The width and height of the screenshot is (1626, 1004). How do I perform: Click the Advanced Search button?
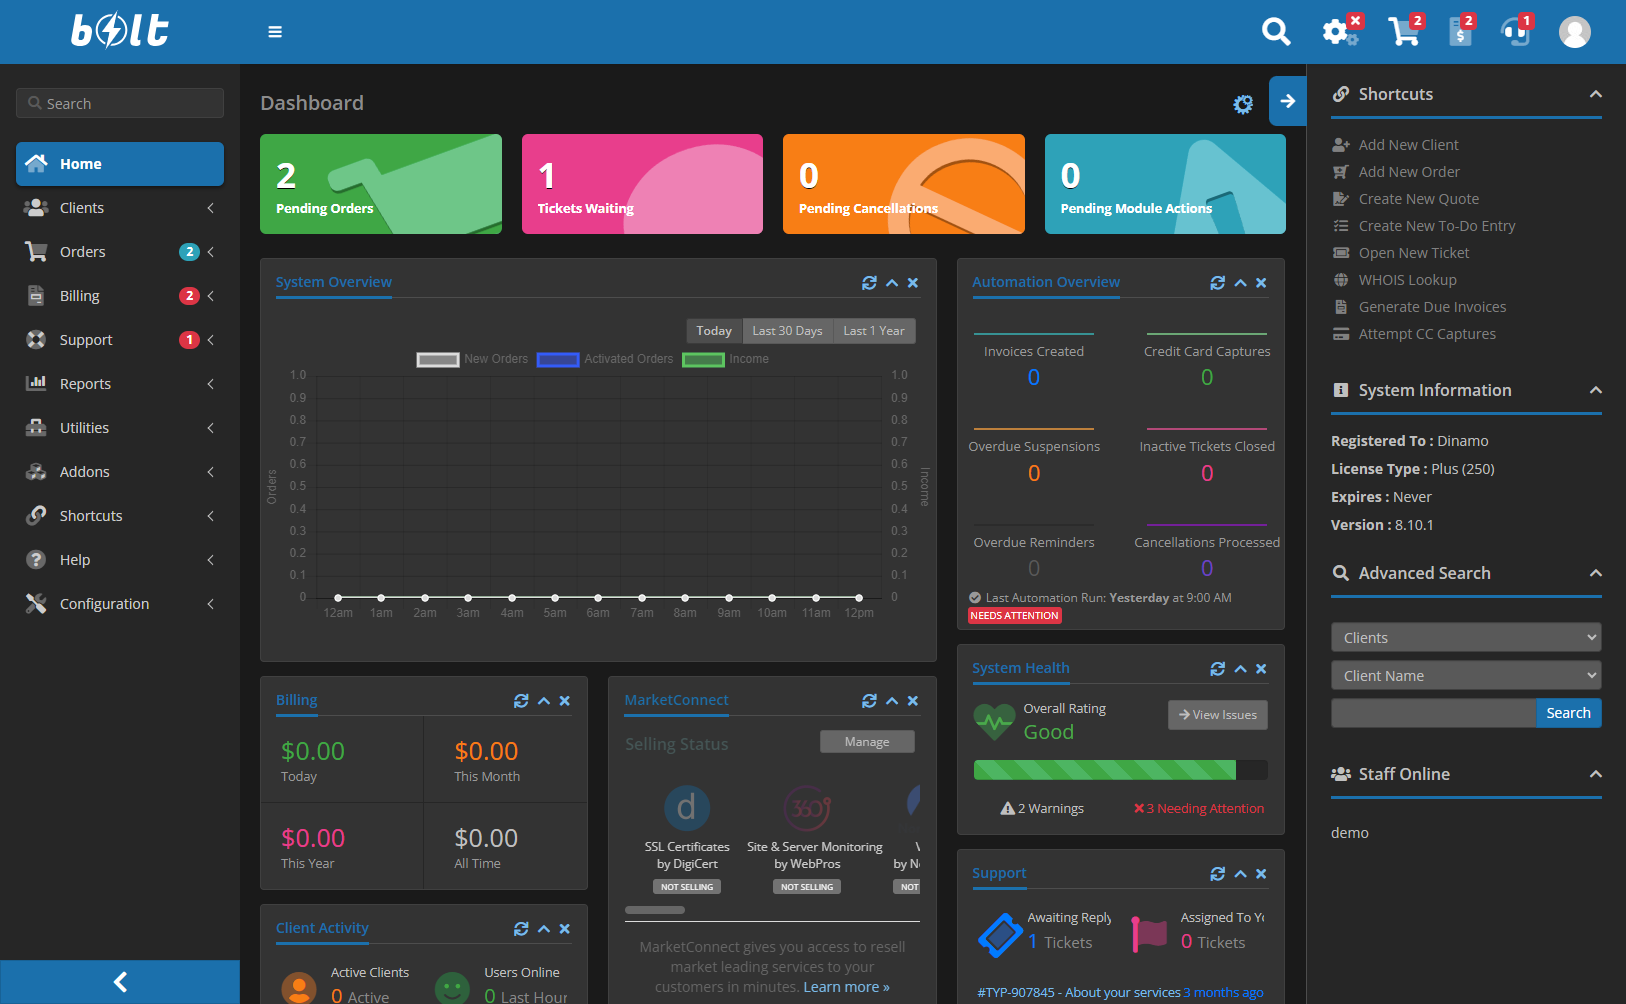(1568, 713)
